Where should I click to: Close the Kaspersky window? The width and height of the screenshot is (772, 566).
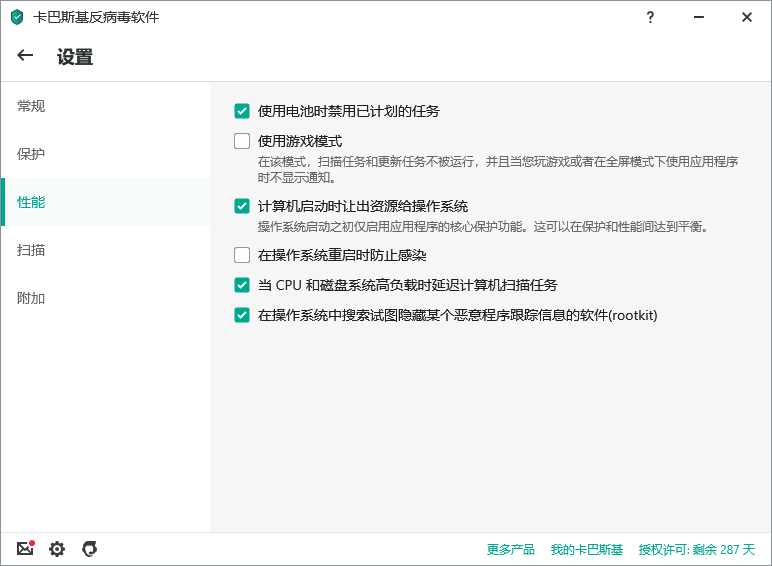[x=747, y=17]
